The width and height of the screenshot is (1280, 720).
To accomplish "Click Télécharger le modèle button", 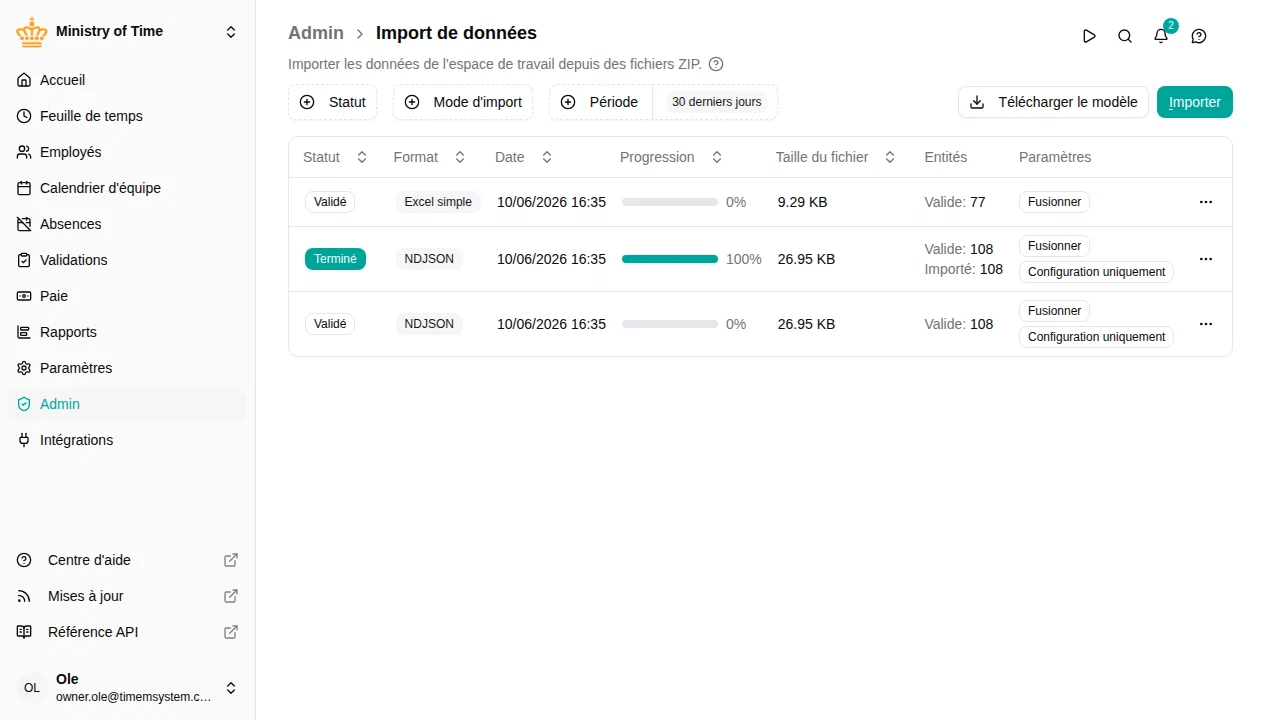I will [1053, 102].
